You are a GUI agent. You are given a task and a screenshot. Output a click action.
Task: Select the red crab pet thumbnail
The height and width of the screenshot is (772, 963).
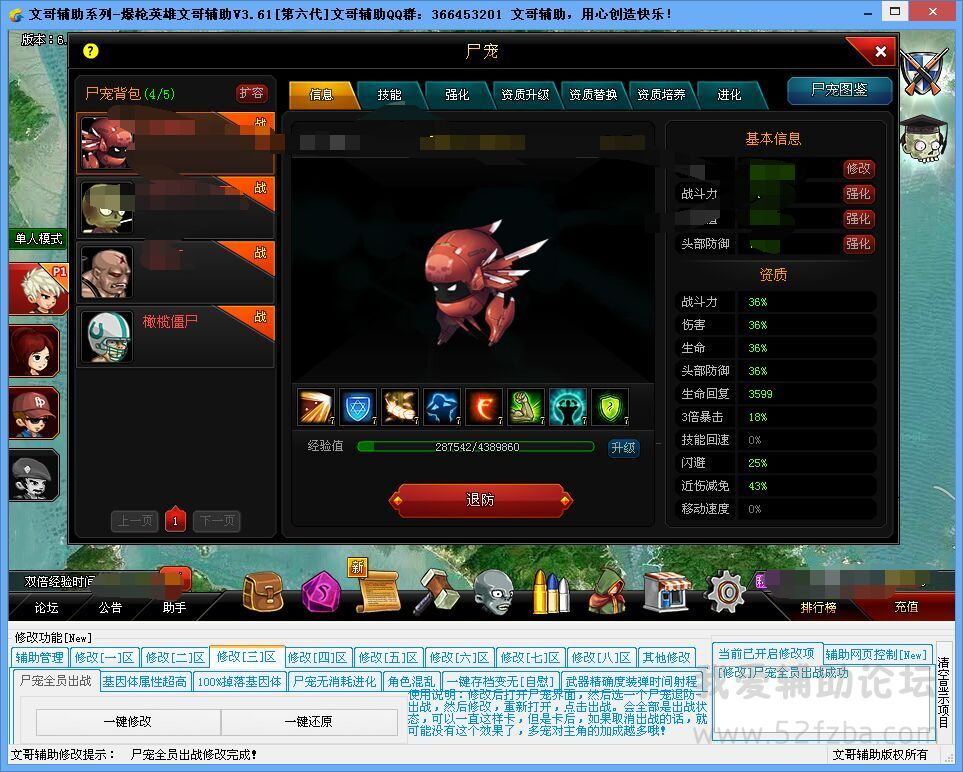pyautogui.click(x=107, y=142)
